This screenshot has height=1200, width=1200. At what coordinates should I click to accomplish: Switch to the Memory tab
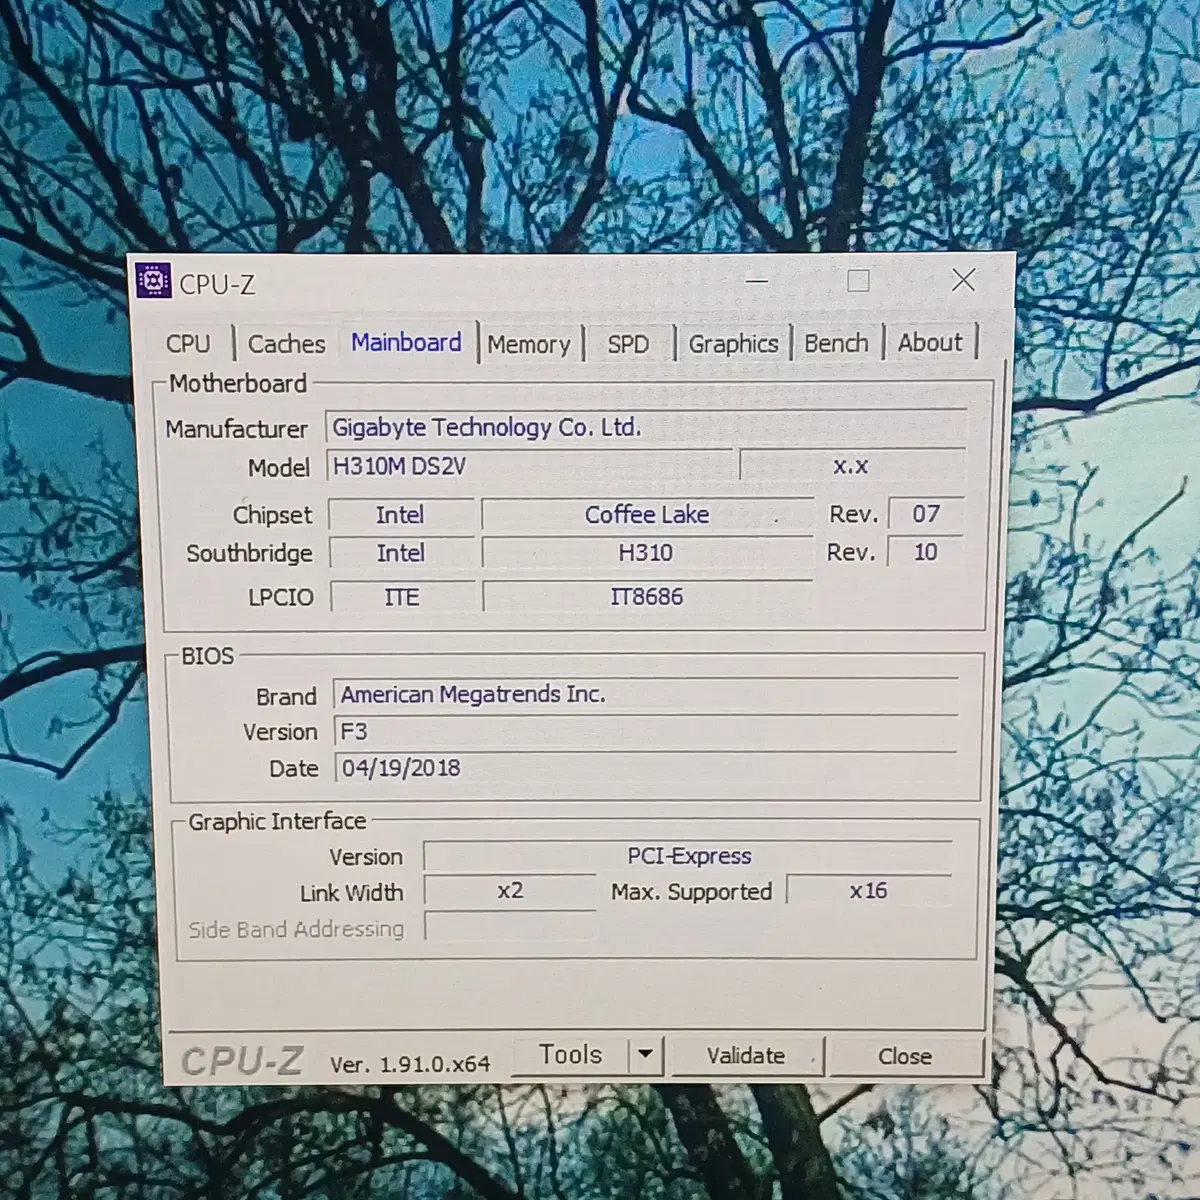point(529,344)
